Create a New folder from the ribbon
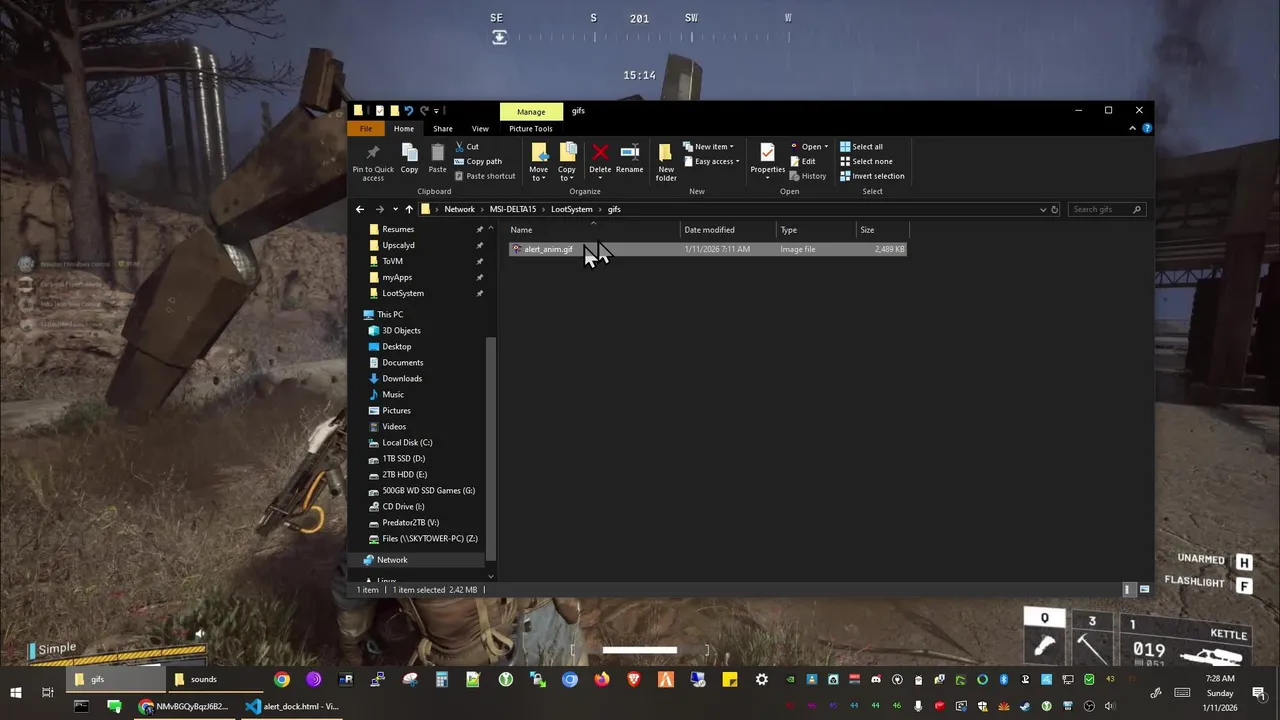The image size is (1280, 720). [666, 162]
